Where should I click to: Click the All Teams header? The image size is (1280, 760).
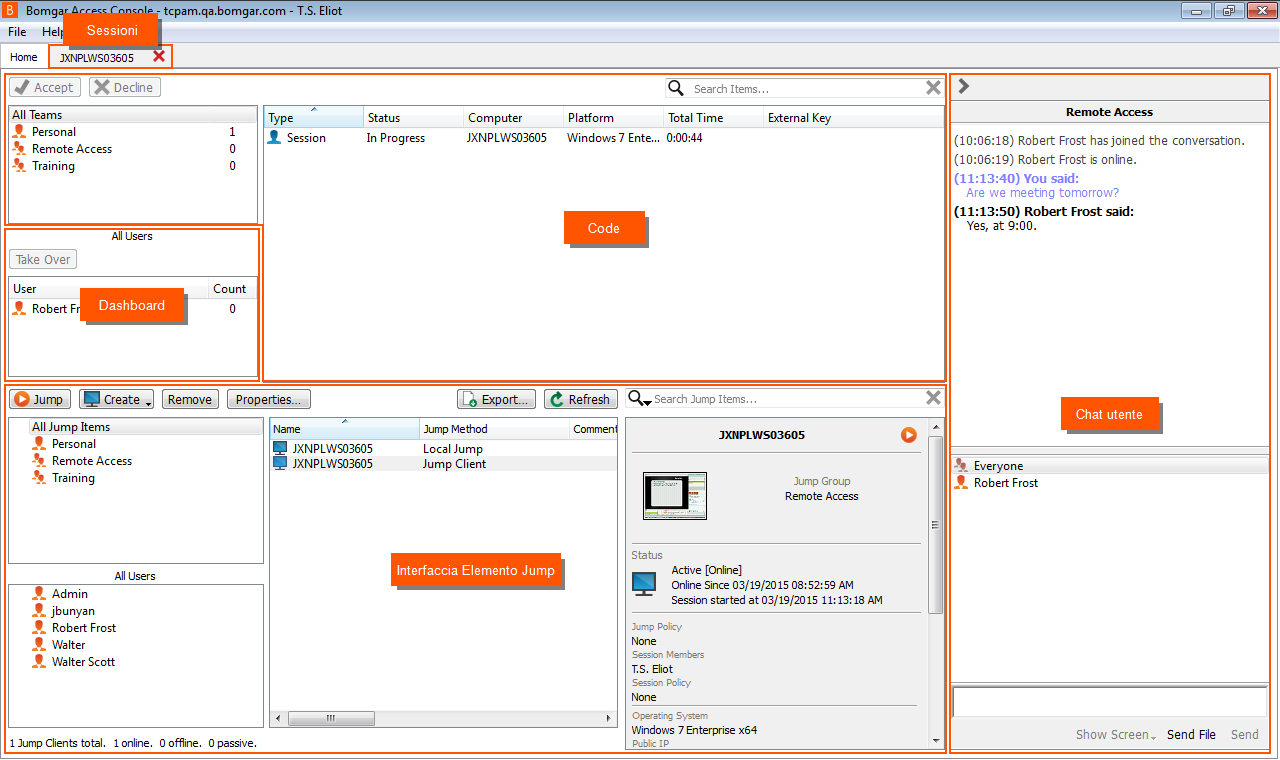(x=133, y=115)
